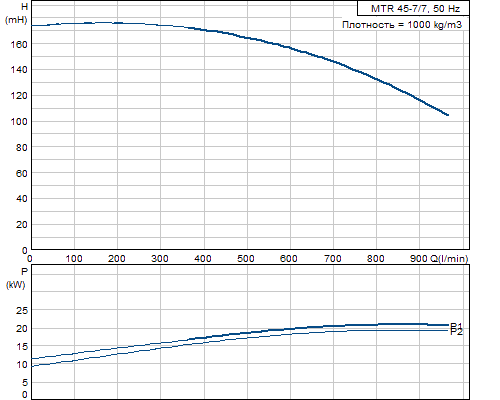Click the P2 curve label
500x400 pixels.
(456, 332)
